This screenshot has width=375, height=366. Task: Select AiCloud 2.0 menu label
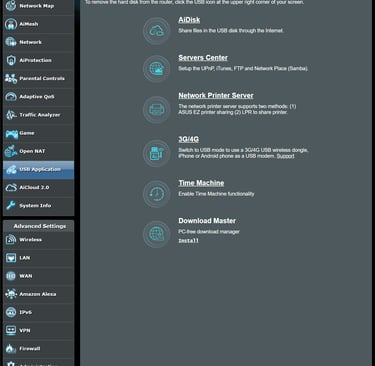[x=34, y=187]
